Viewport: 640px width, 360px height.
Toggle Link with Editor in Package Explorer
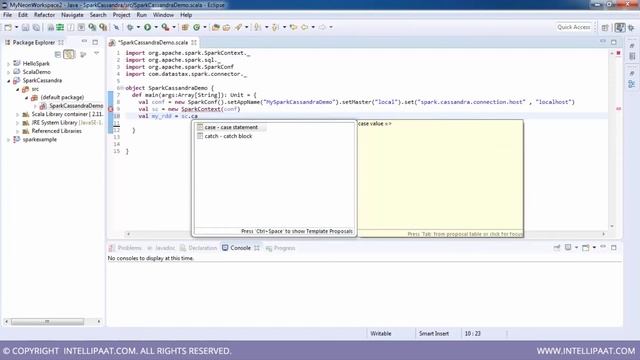69,54
